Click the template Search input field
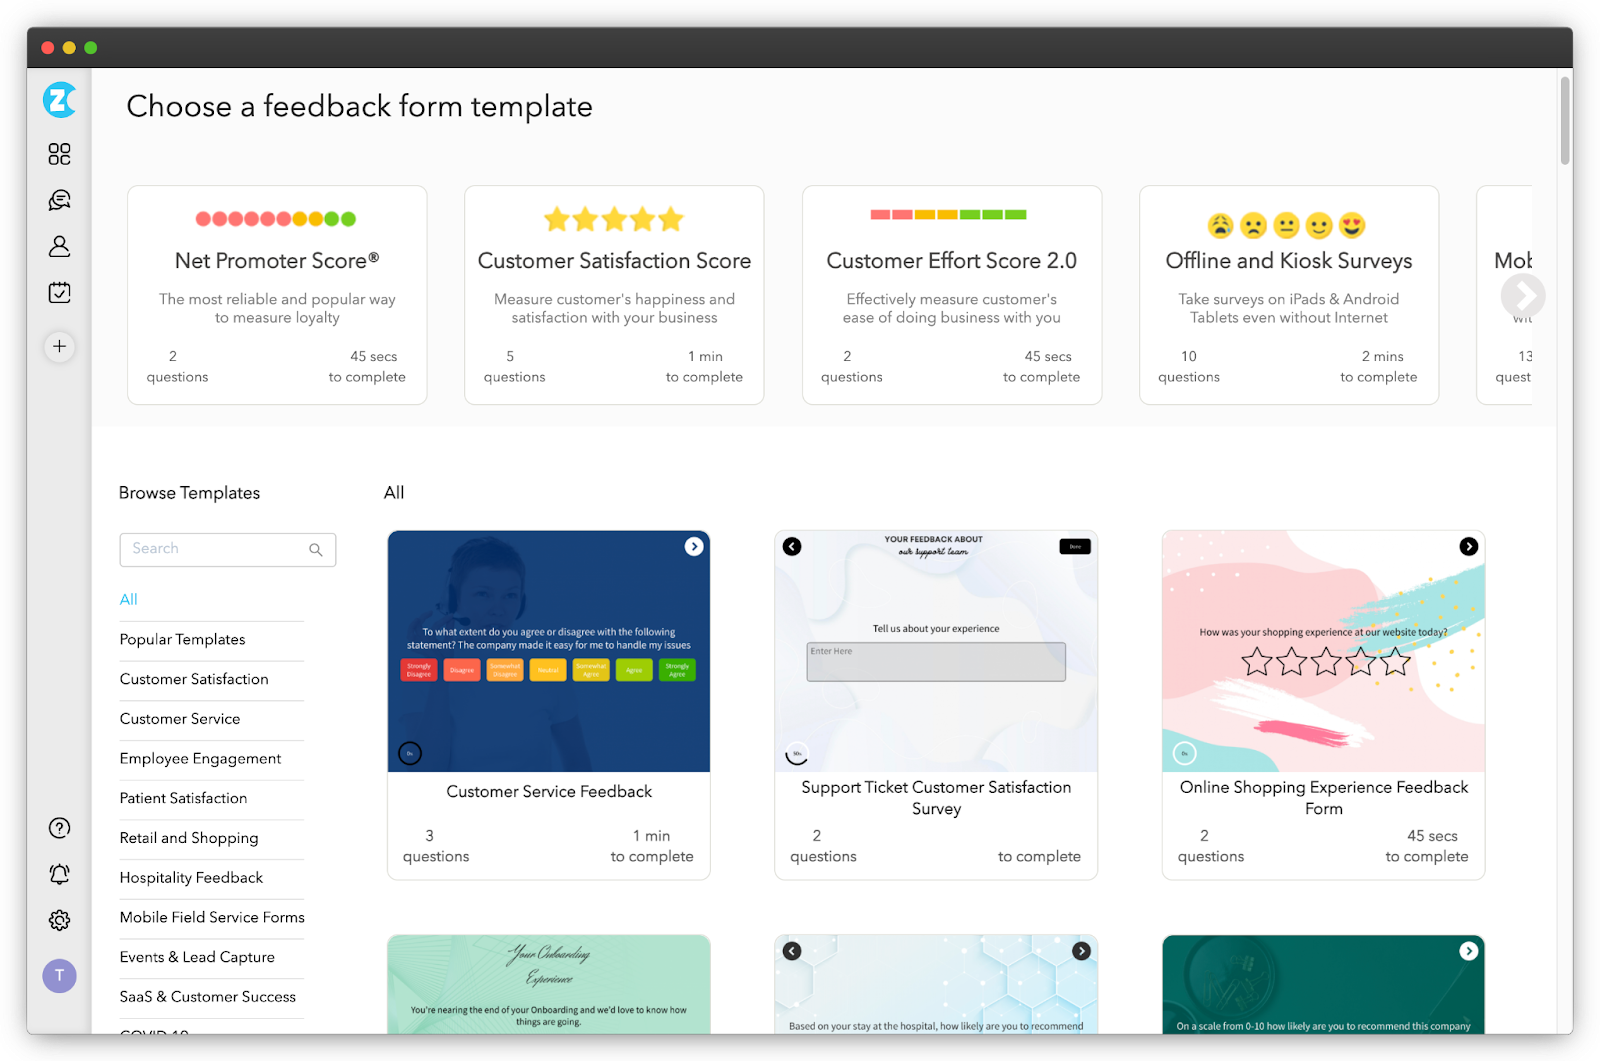This screenshot has width=1600, height=1061. click(x=228, y=550)
